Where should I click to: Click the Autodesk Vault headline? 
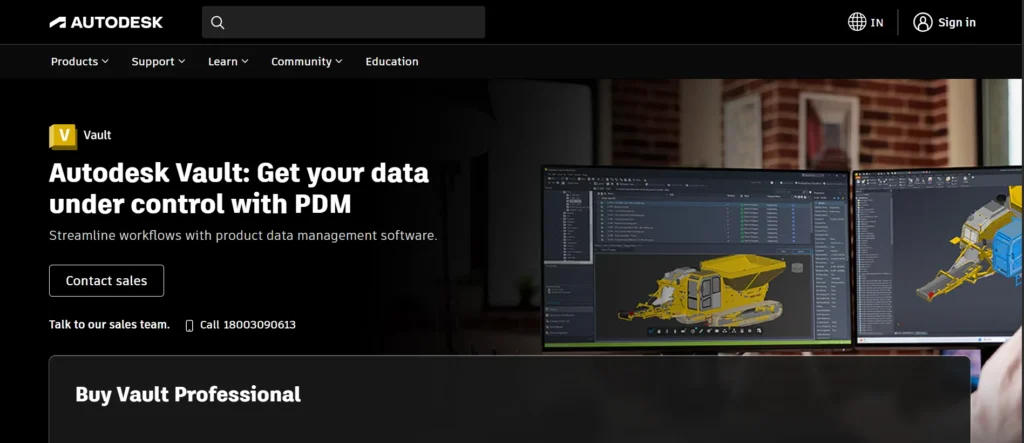point(239,188)
